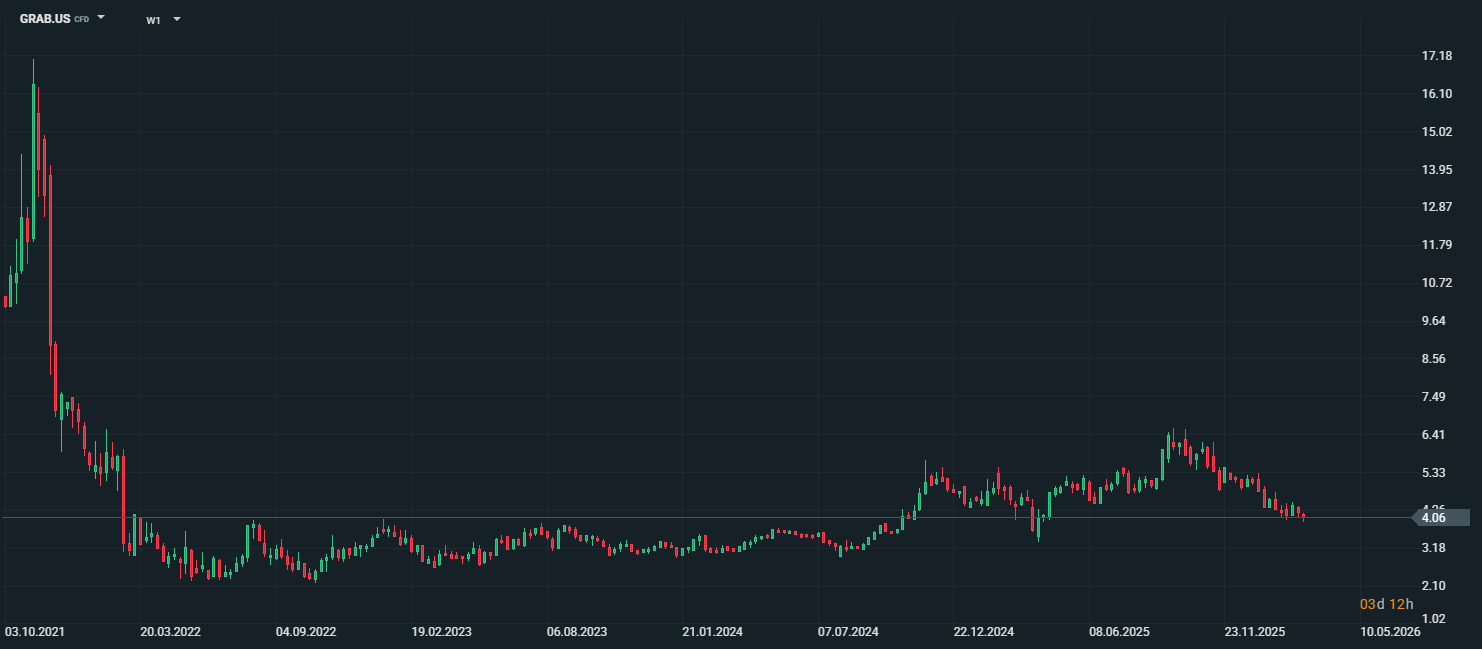1482x649 pixels.
Task: Click the 7.49 price axis label
Action: pyautogui.click(x=1436, y=397)
